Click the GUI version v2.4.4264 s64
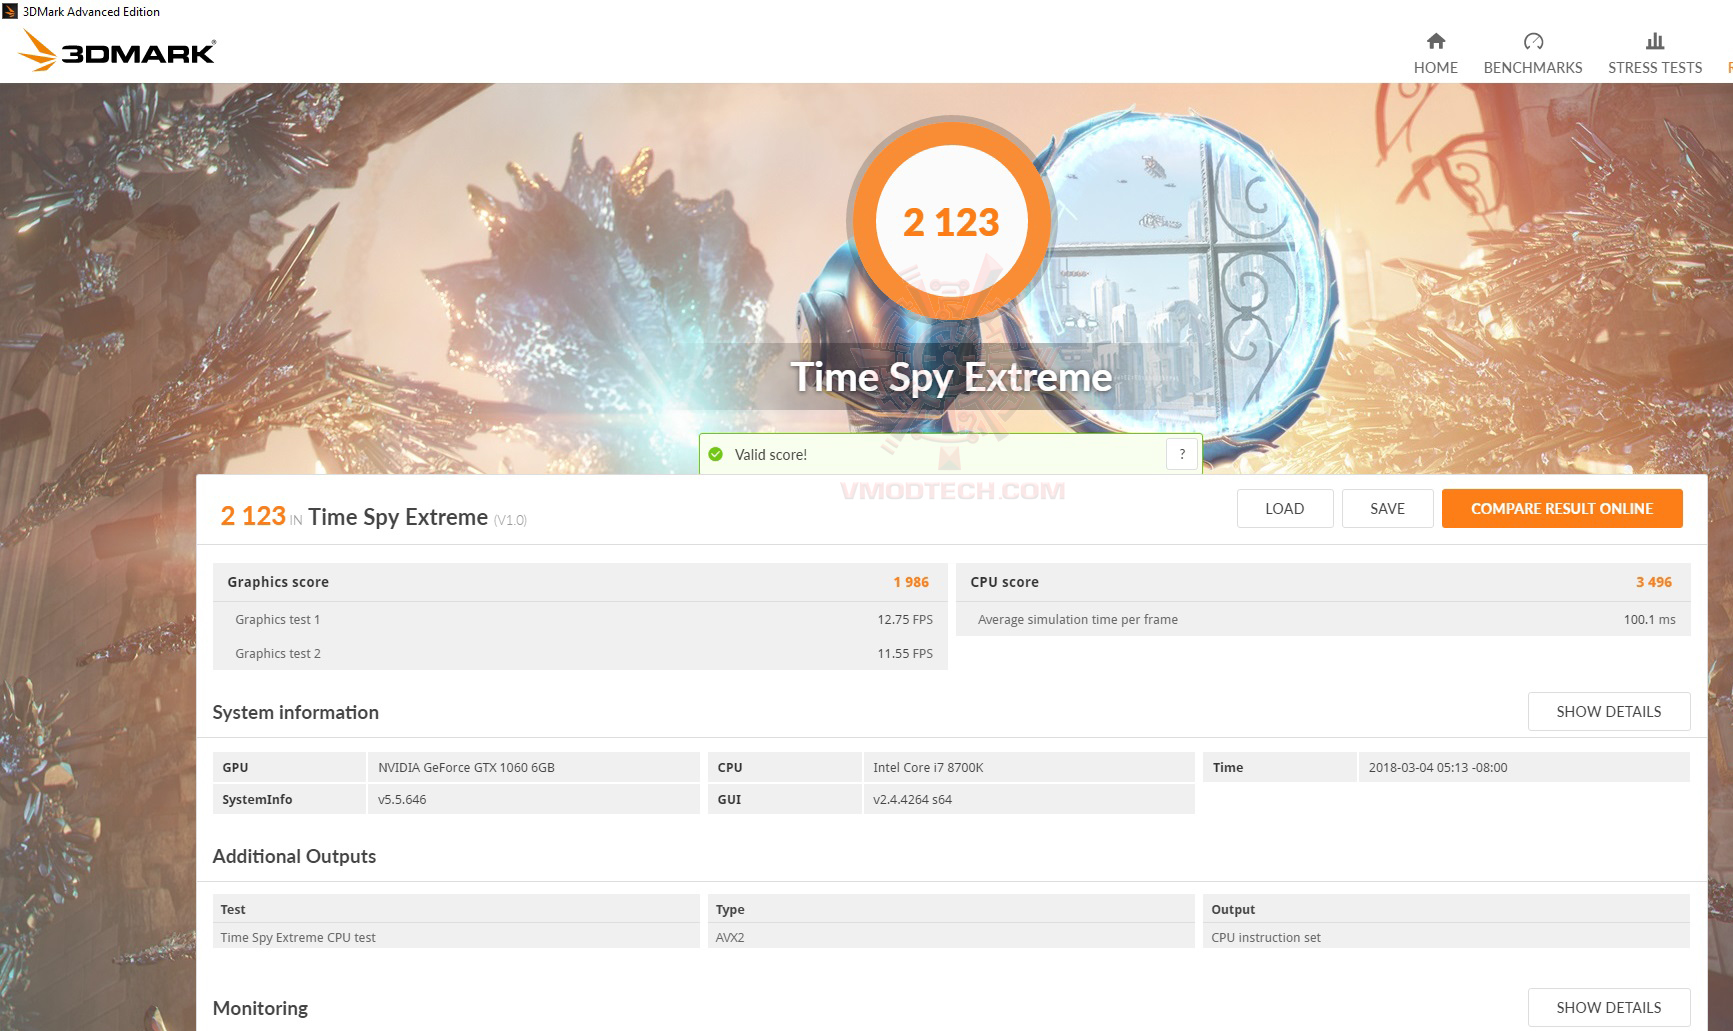 point(912,800)
